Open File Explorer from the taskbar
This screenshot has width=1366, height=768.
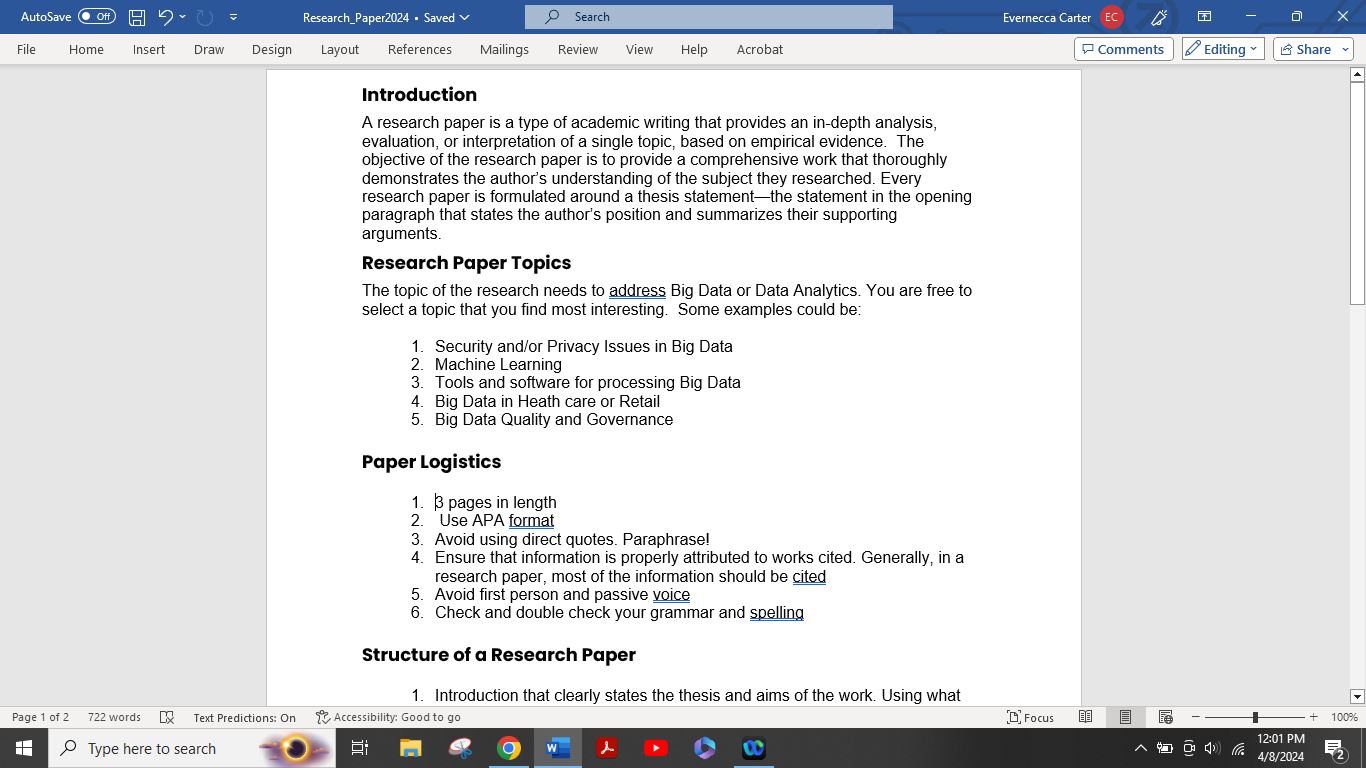pyautogui.click(x=410, y=748)
